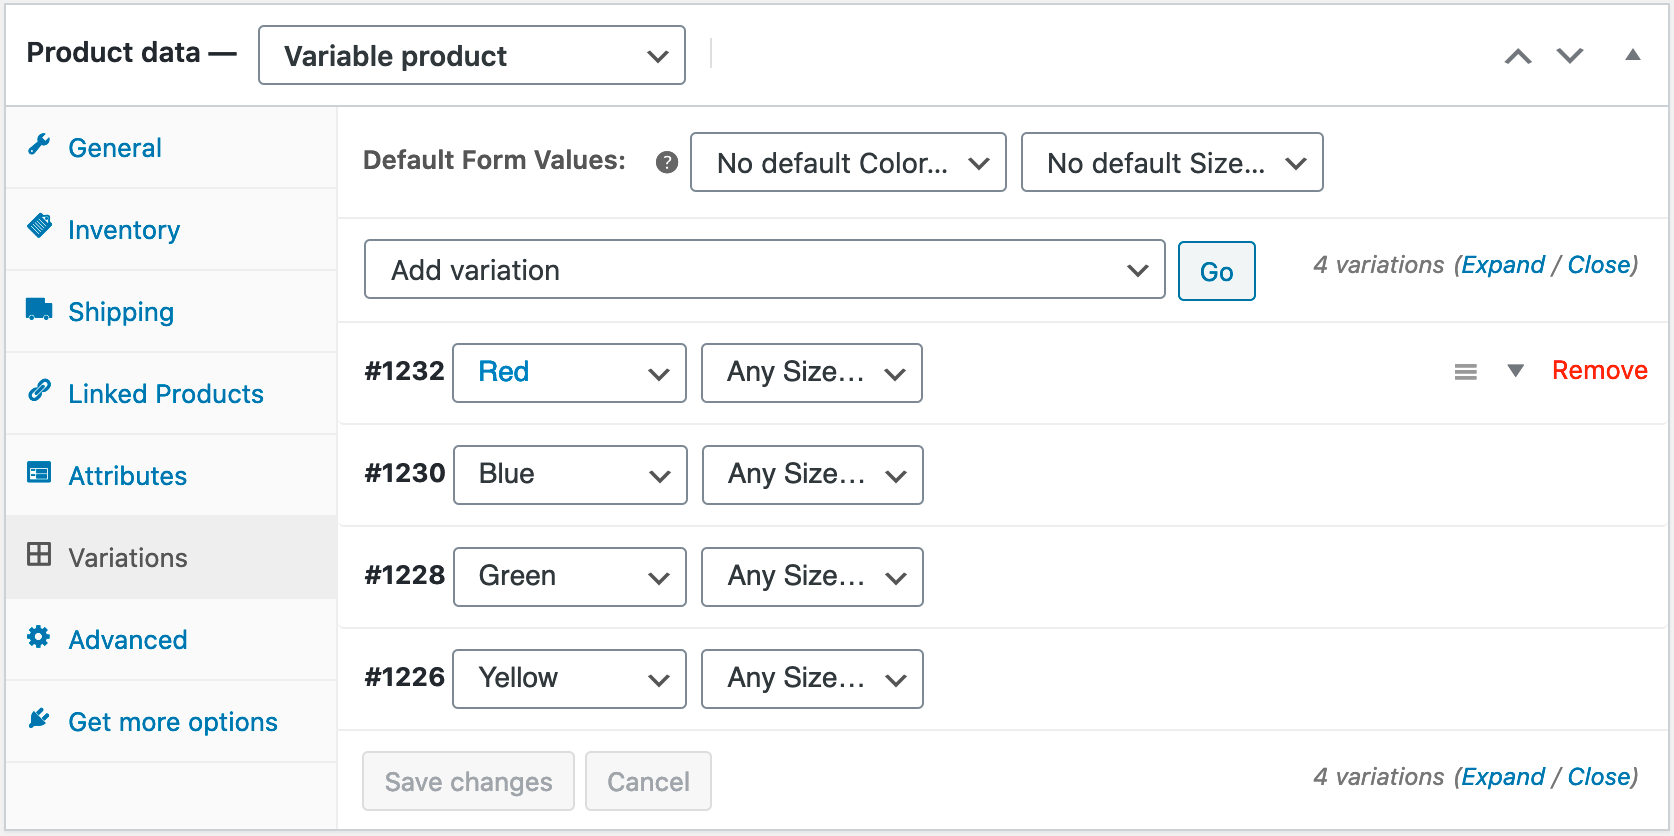Switch to the Inventory tab
The image size is (1674, 836).
click(124, 230)
